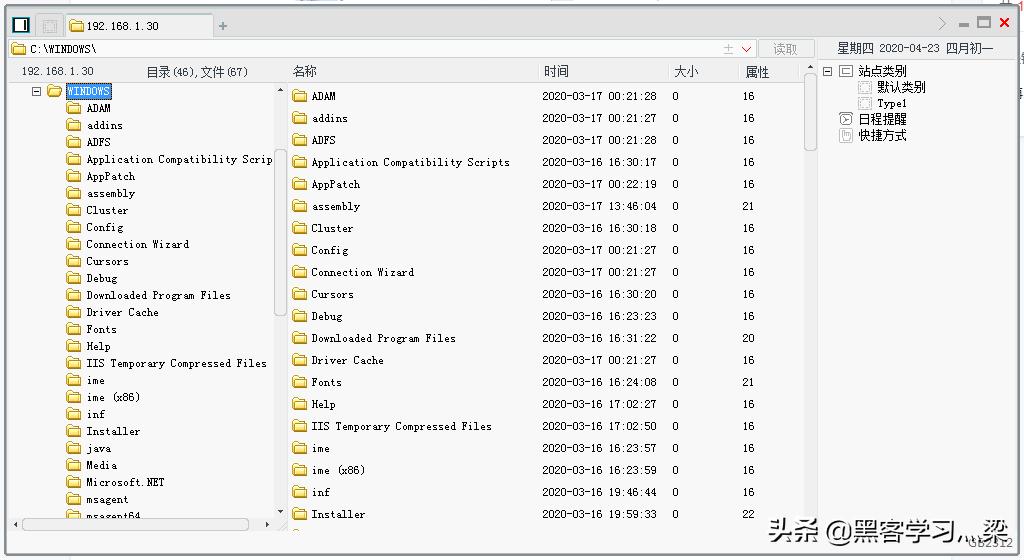The width and height of the screenshot is (1024, 560).
Task: Click the tree's horizontal scrollbar left arrow
Action: tap(16, 524)
